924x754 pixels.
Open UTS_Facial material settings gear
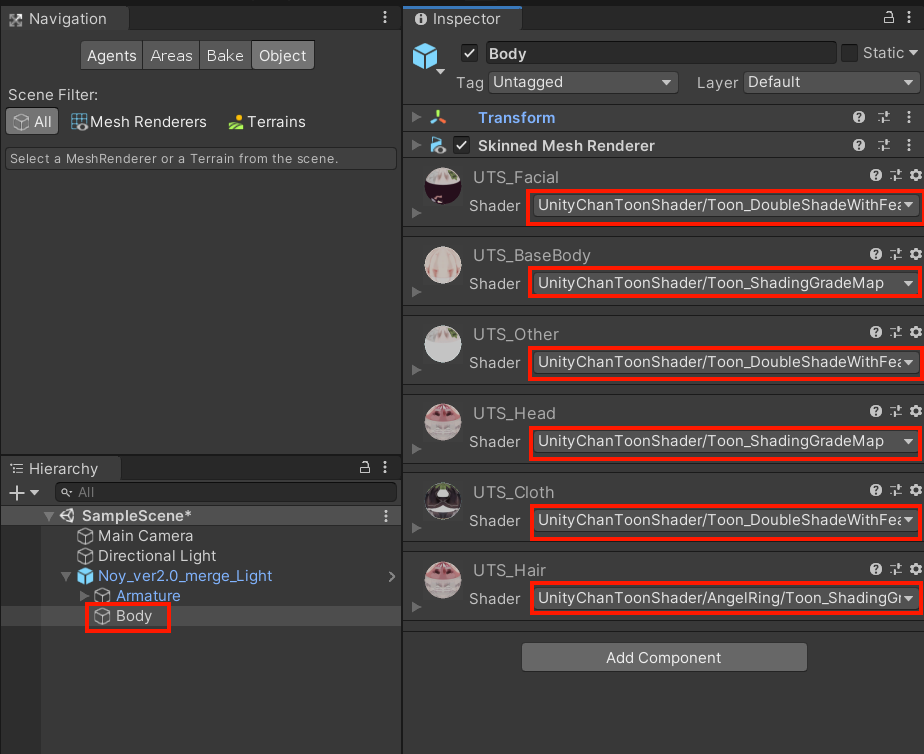click(x=916, y=175)
